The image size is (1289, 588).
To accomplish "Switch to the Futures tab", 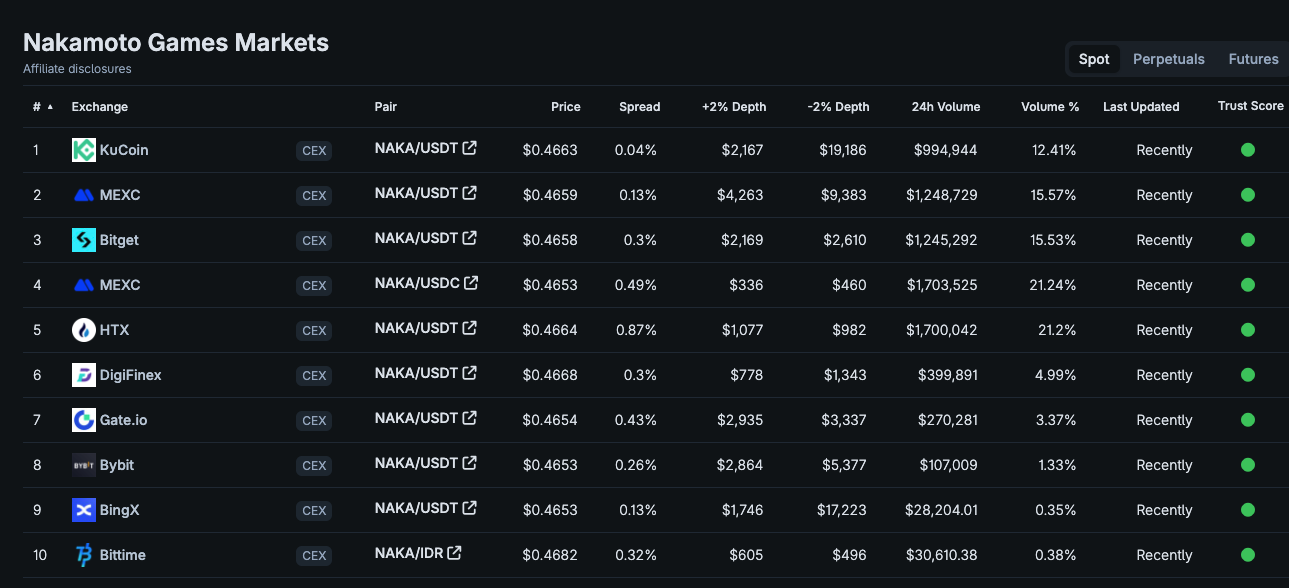I will 1253,59.
